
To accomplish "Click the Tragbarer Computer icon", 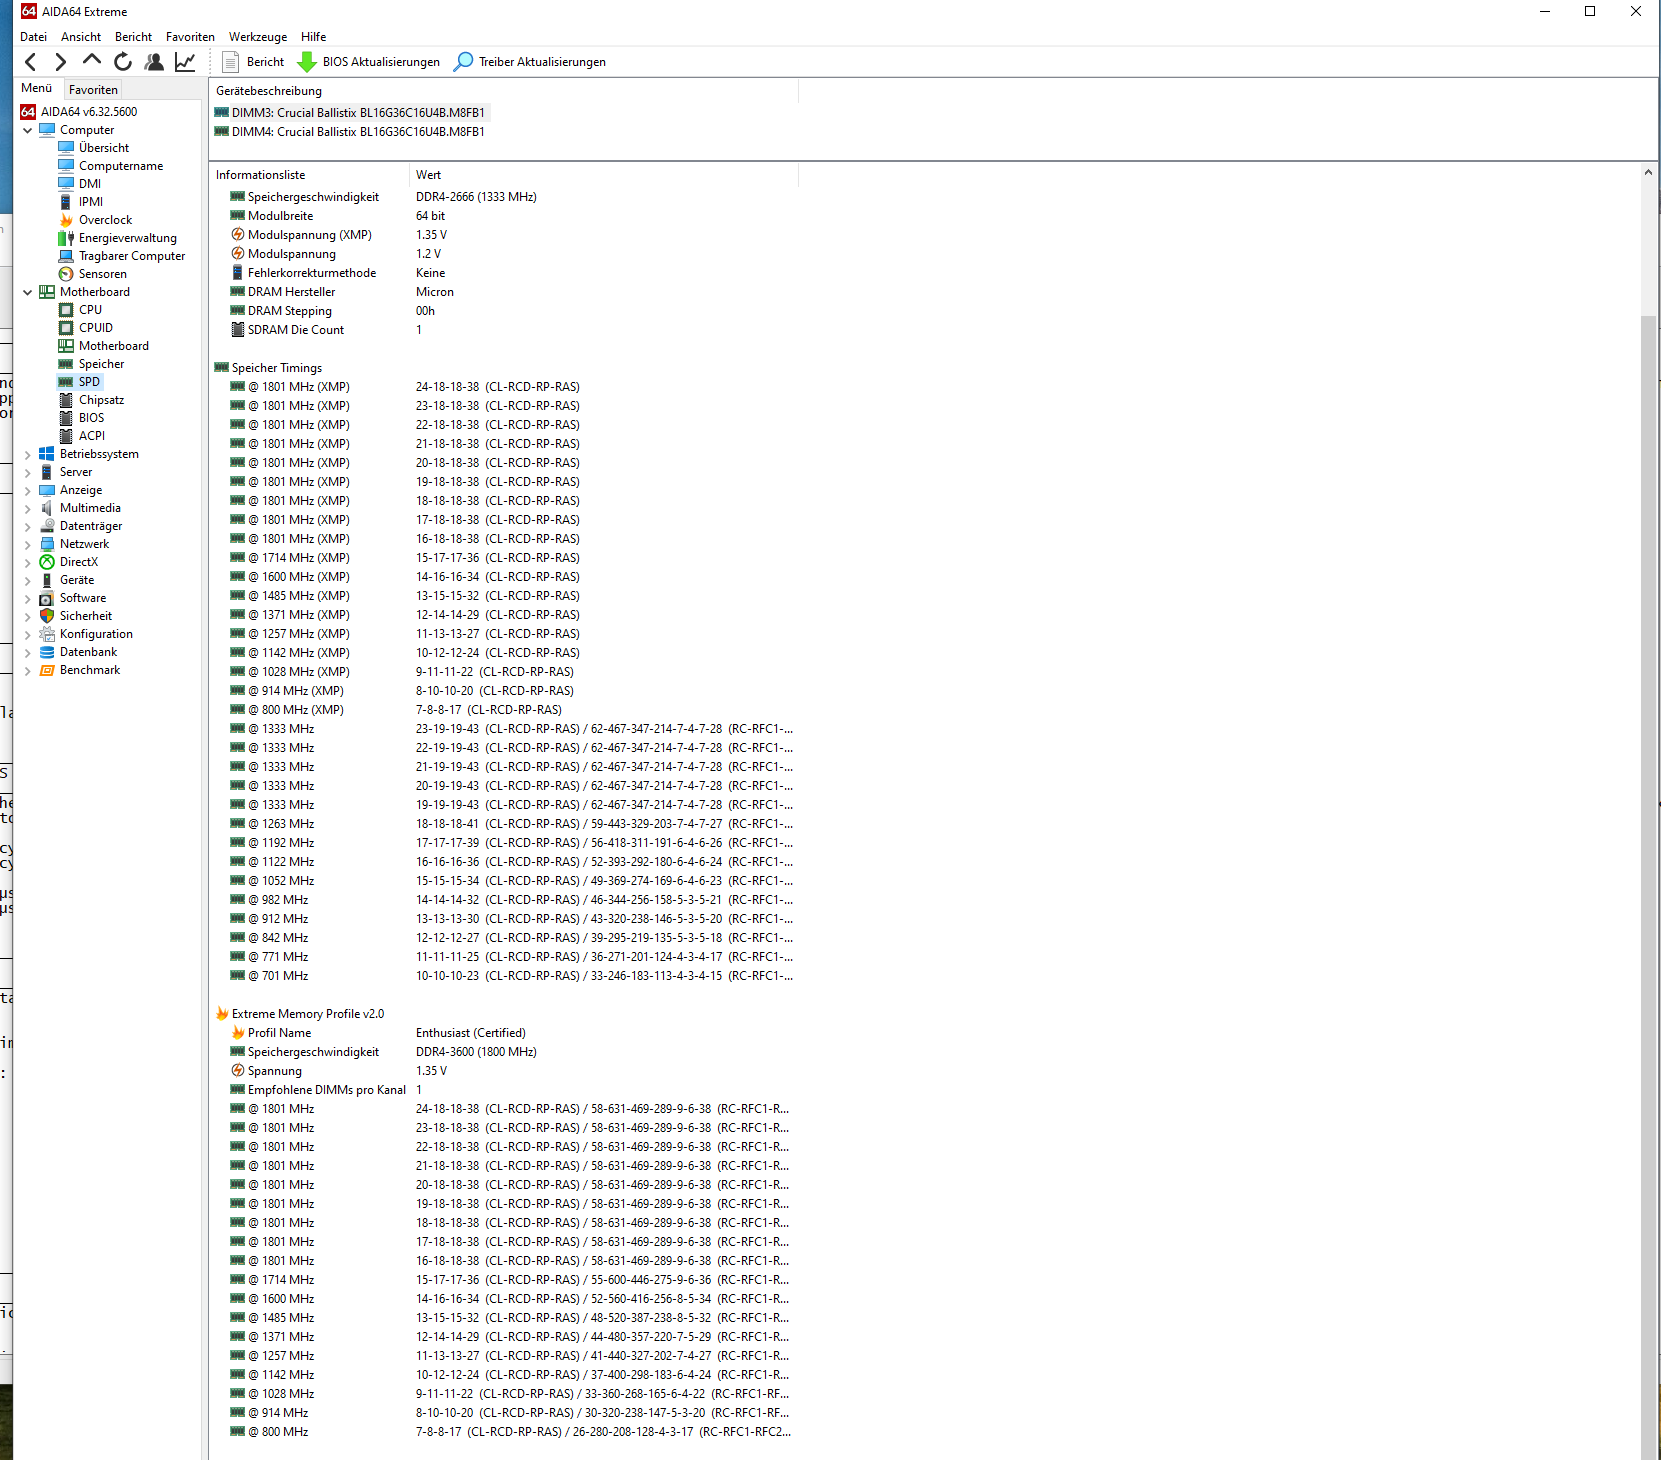I will coord(66,256).
